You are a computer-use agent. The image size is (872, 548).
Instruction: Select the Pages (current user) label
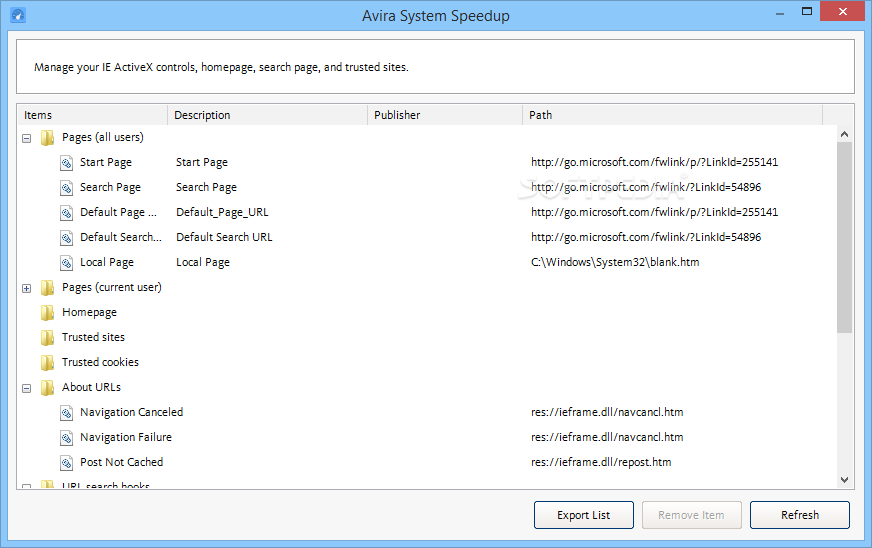point(112,288)
